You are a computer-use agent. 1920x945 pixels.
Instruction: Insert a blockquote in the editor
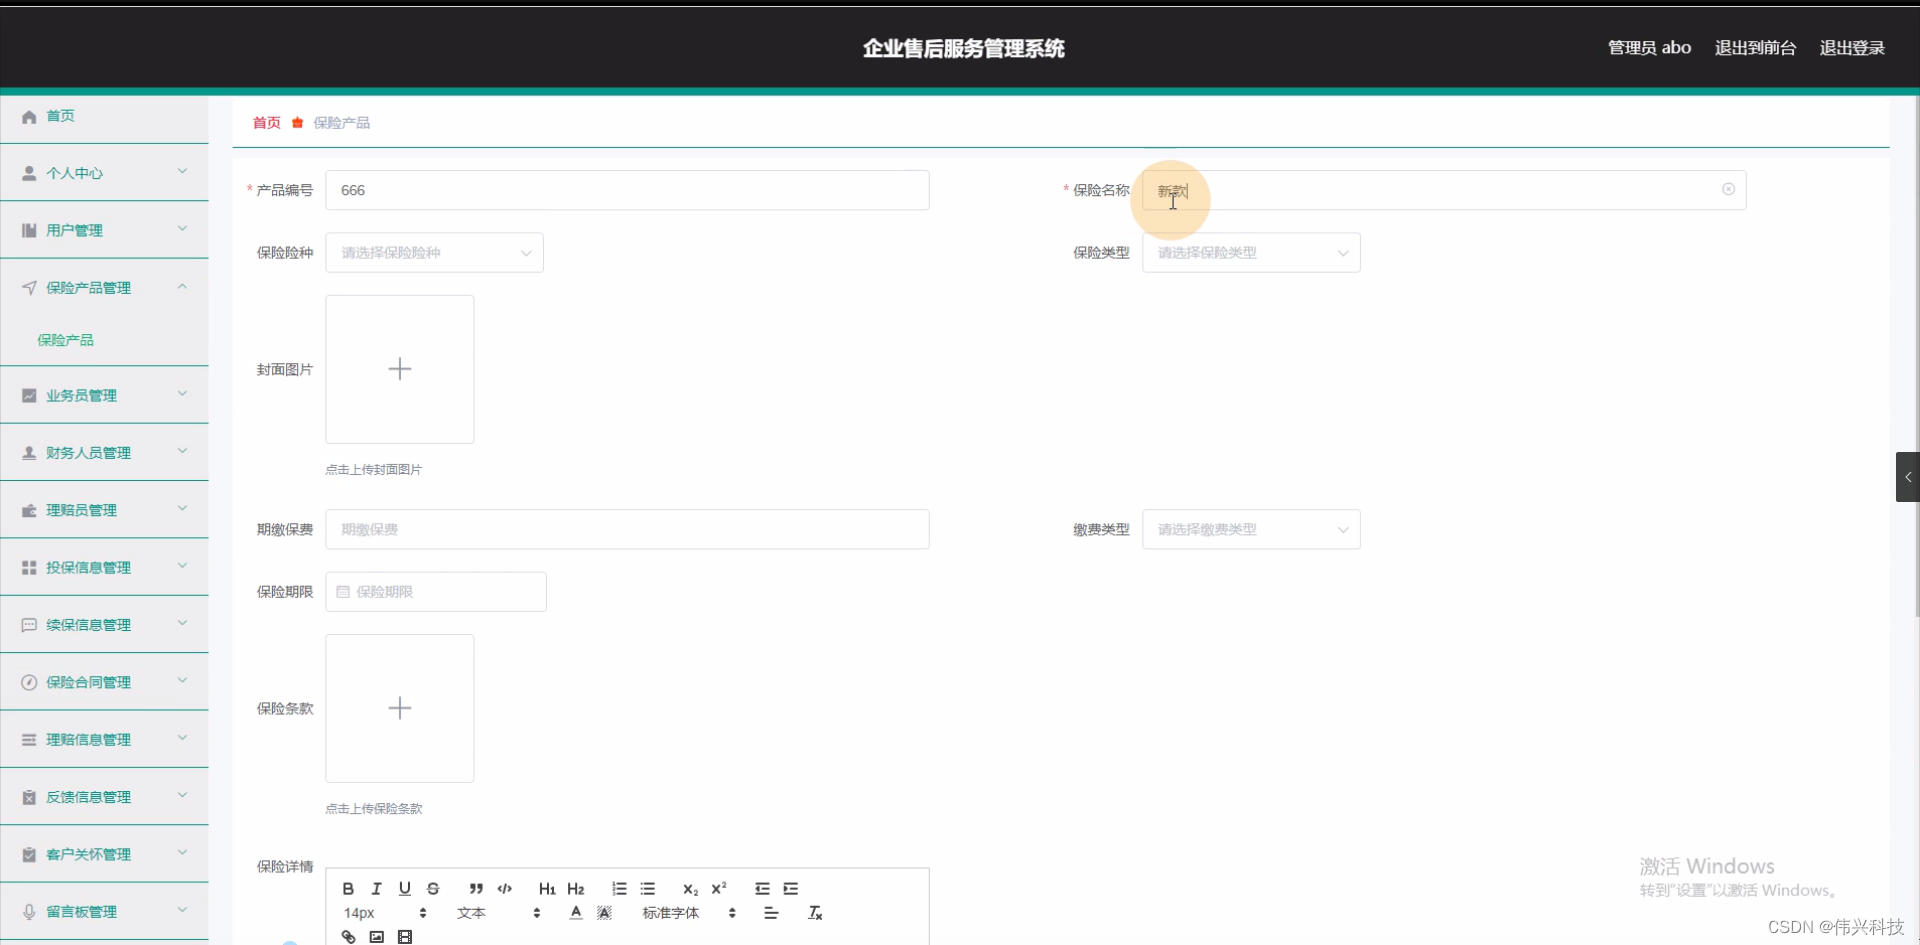[475, 889]
